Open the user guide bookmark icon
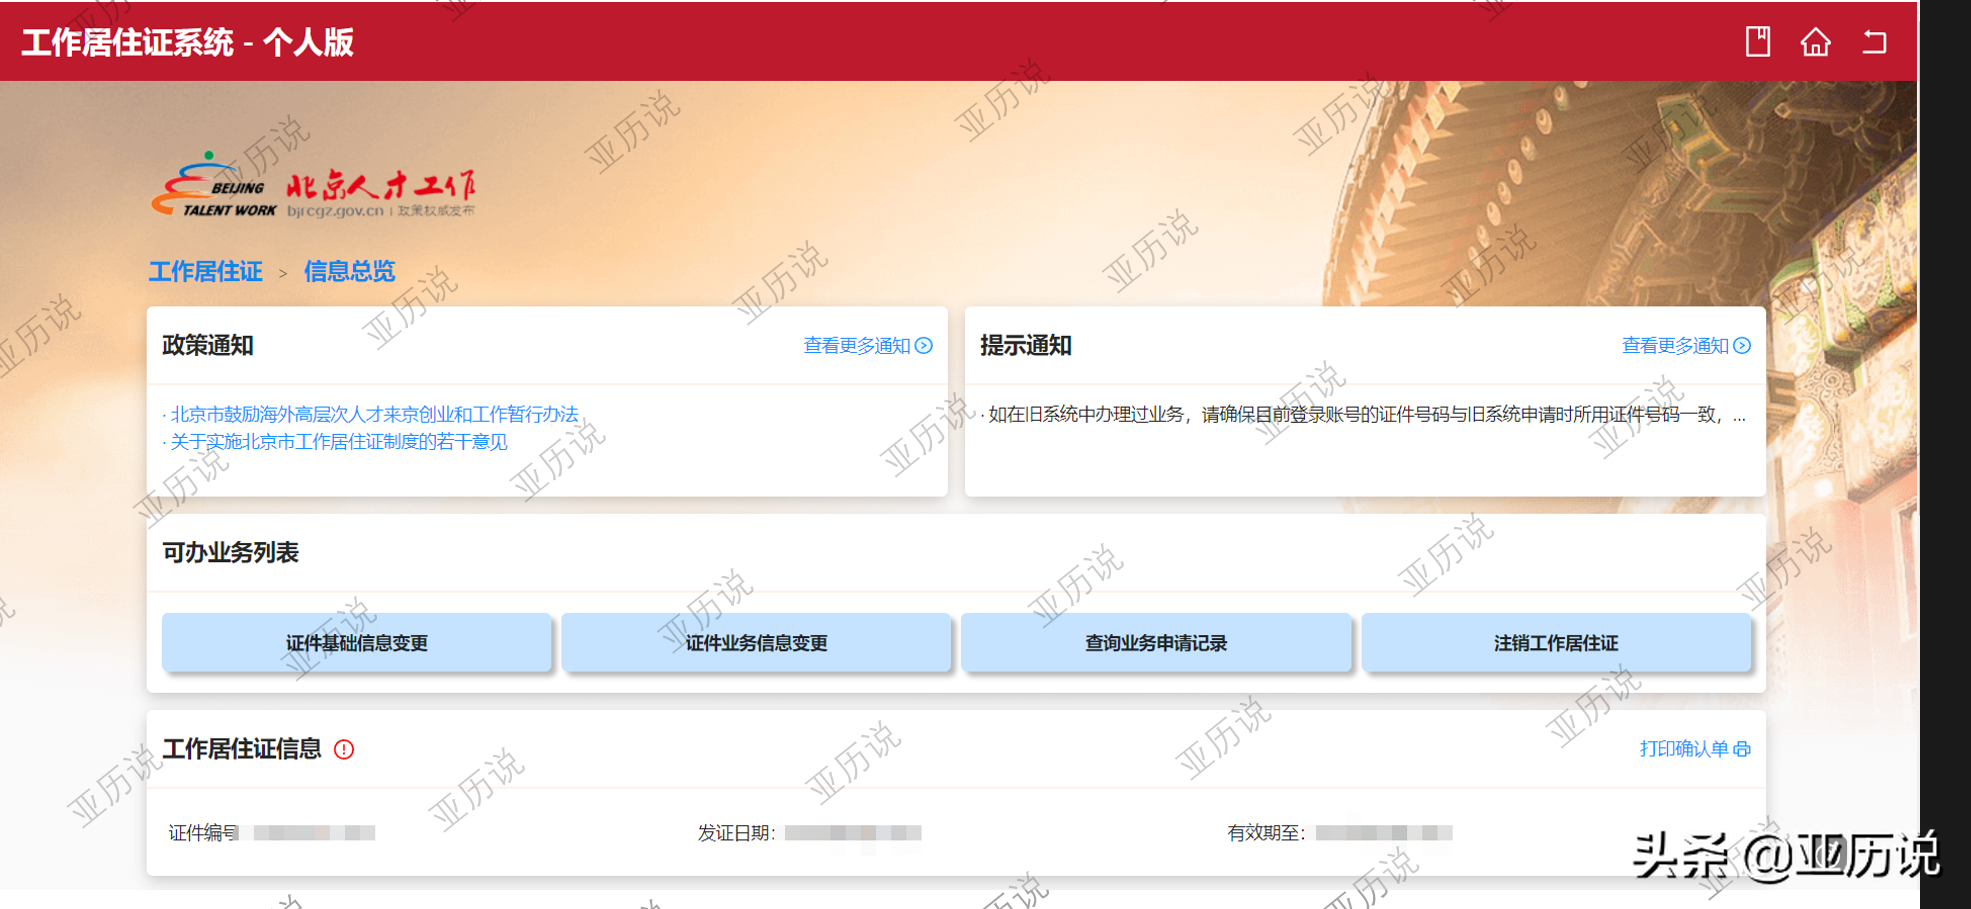The image size is (1971, 909). coord(1760,42)
